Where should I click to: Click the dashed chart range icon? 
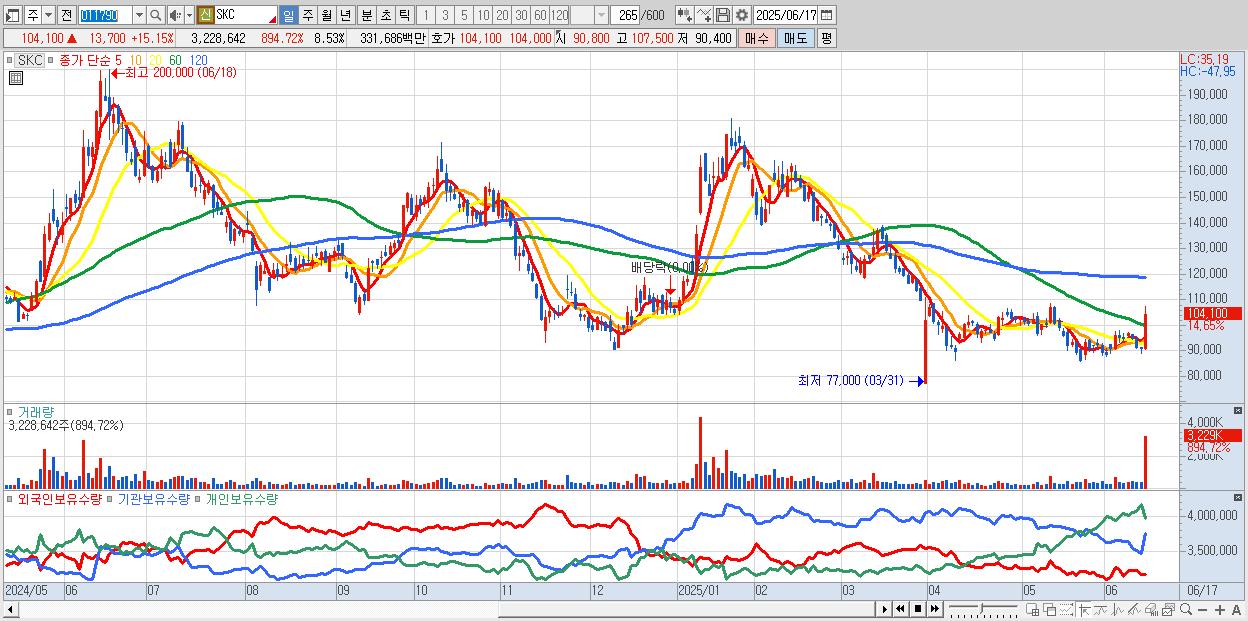pyautogui.click(x=1066, y=609)
